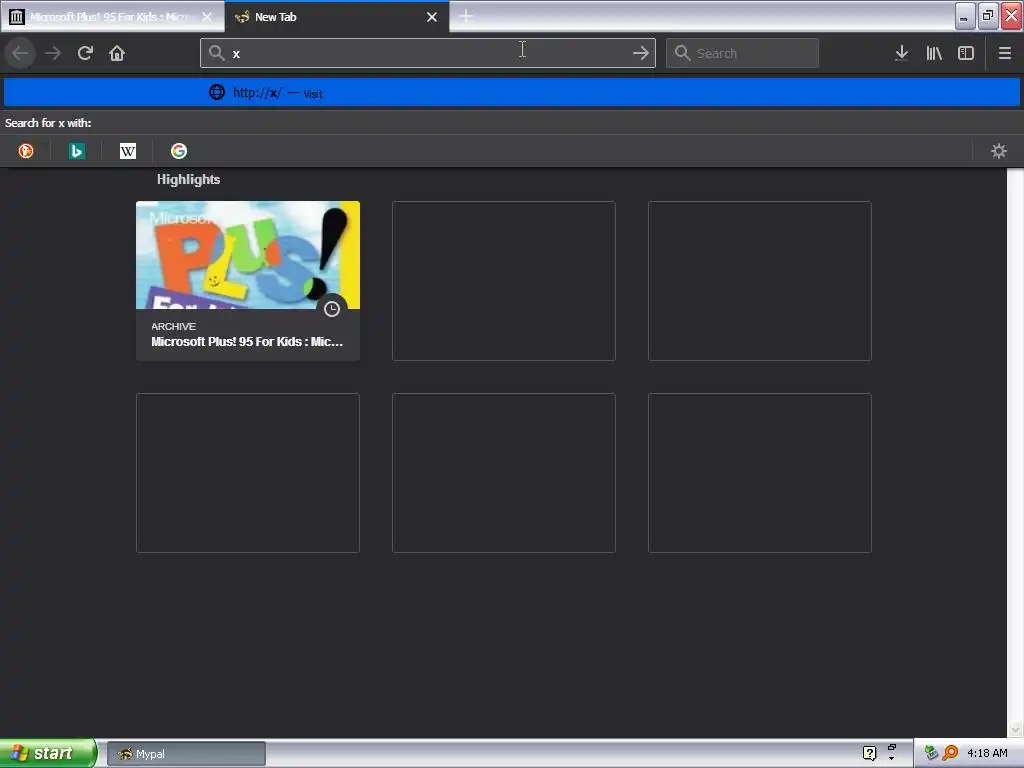The width and height of the screenshot is (1024, 768).
Task: Click the scrollbar down arrow
Action: coord(1015,729)
